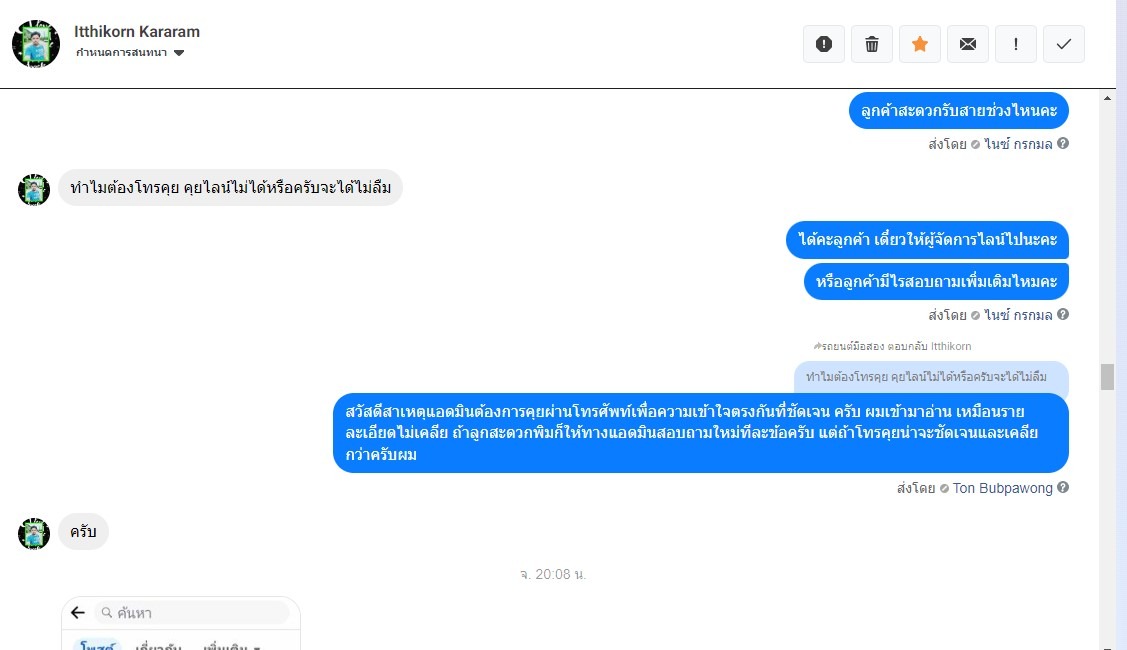This screenshot has height=650, width=1127.
Task: Click the ค้นหา search field
Action: [x=192, y=613]
